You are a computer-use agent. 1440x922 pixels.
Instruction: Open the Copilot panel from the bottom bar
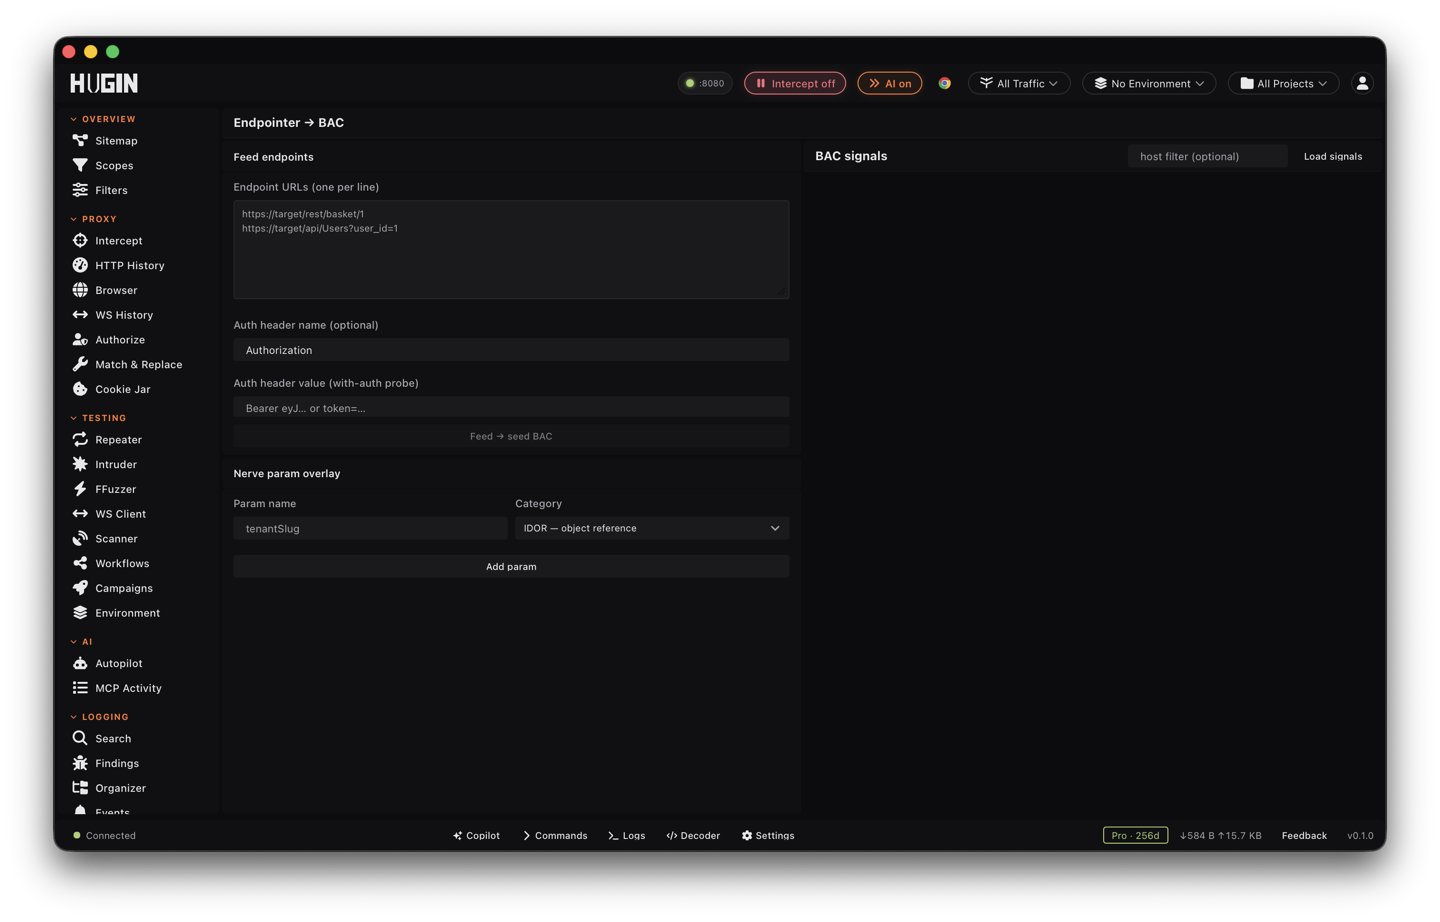click(476, 835)
